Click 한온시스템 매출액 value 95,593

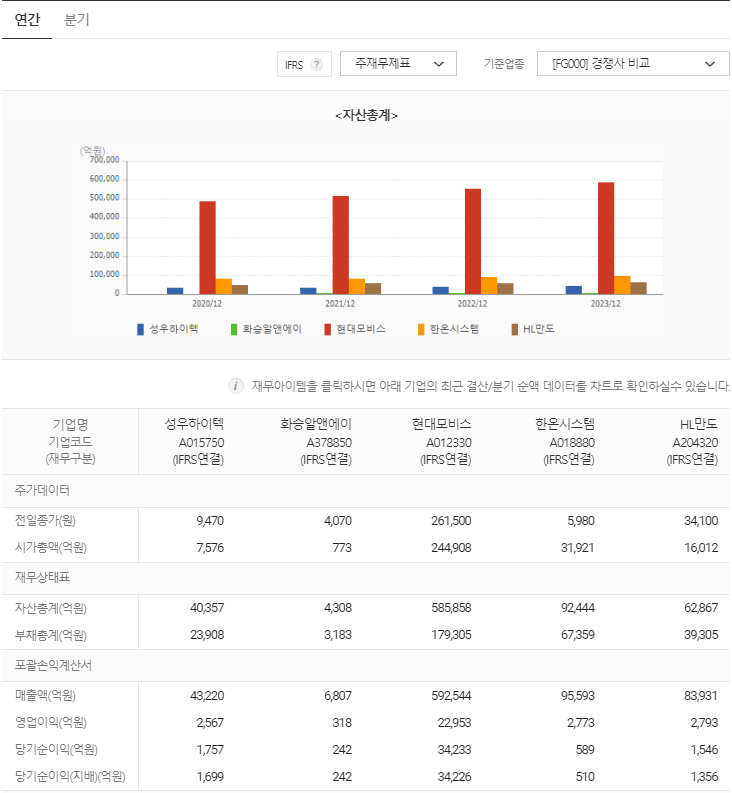click(x=578, y=696)
